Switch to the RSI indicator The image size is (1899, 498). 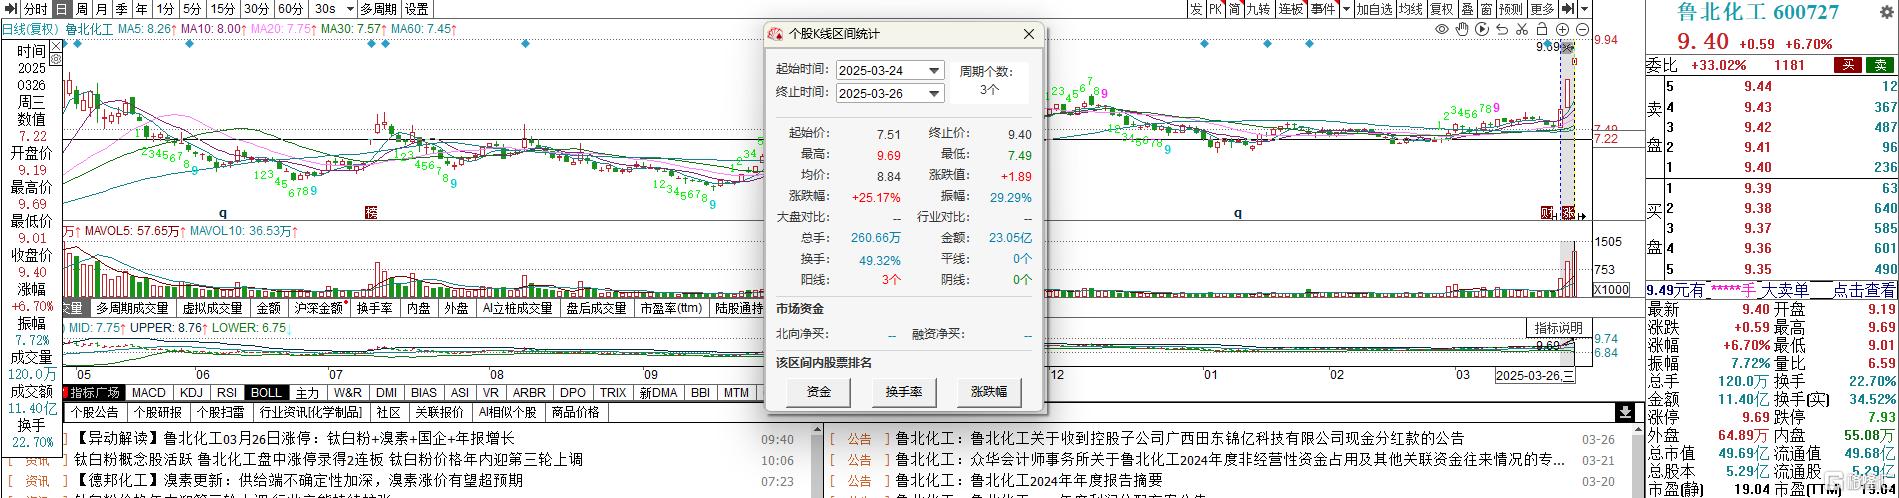[227, 393]
